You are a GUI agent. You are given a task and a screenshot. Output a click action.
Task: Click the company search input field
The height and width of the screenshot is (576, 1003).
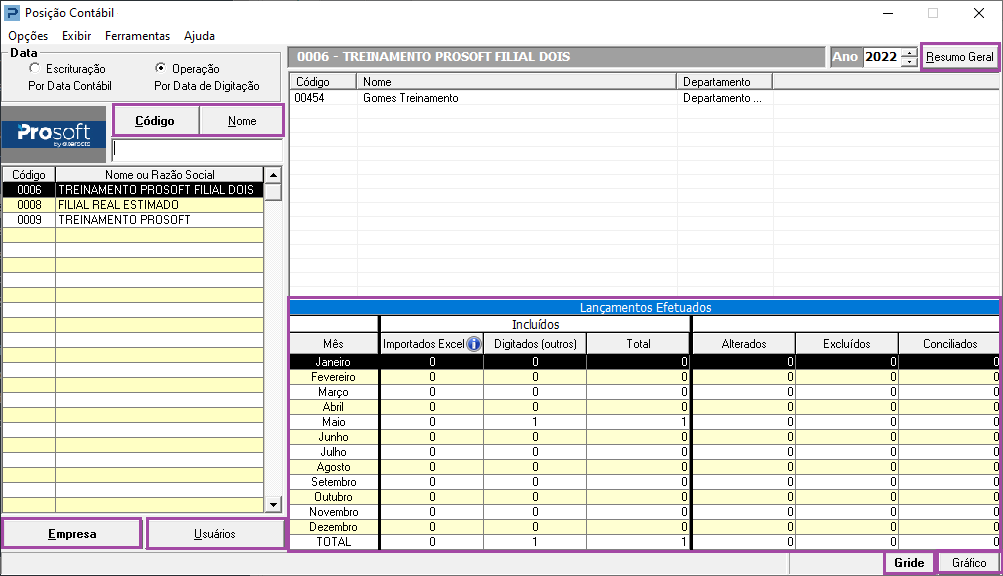(x=197, y=150)
